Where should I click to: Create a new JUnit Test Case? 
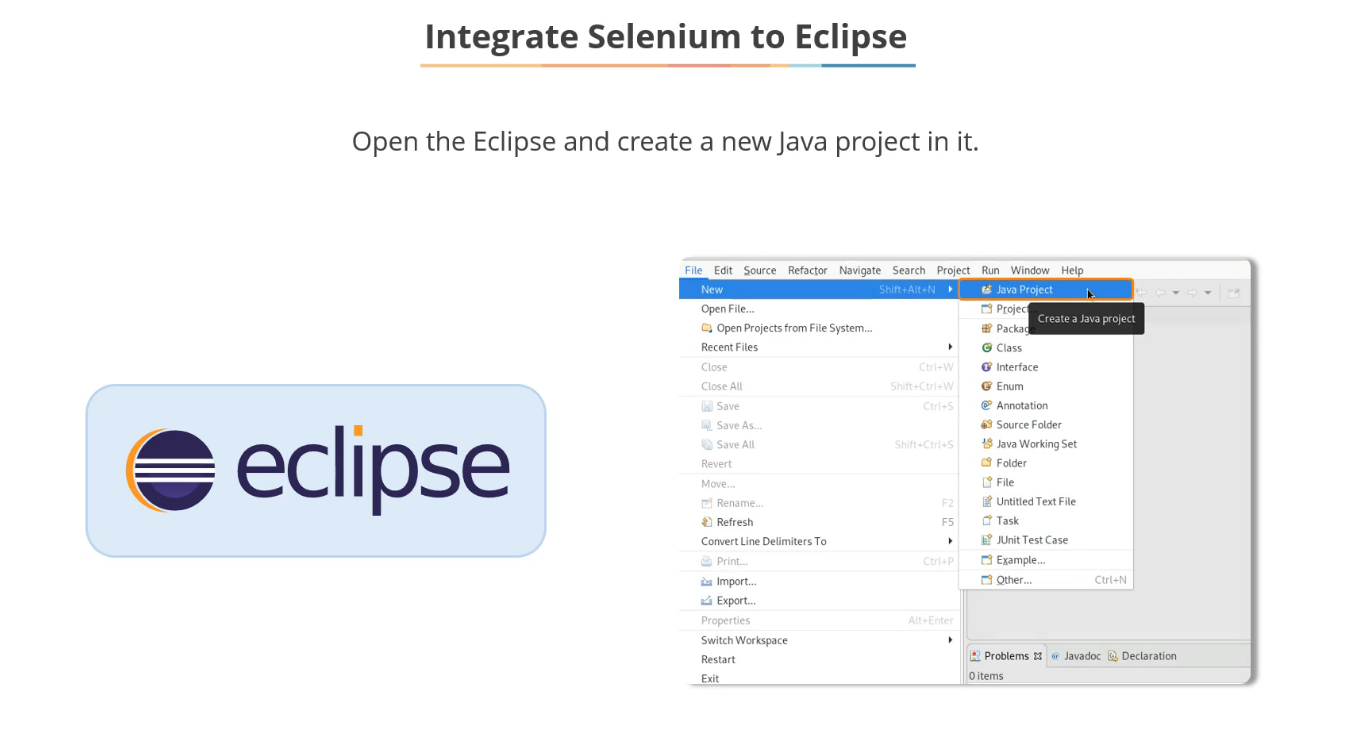[1046, 540]
